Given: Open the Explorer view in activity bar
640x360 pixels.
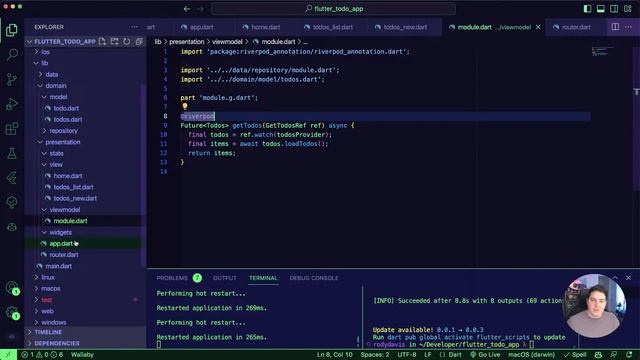Looking at the screenshot, I should 11,30.
